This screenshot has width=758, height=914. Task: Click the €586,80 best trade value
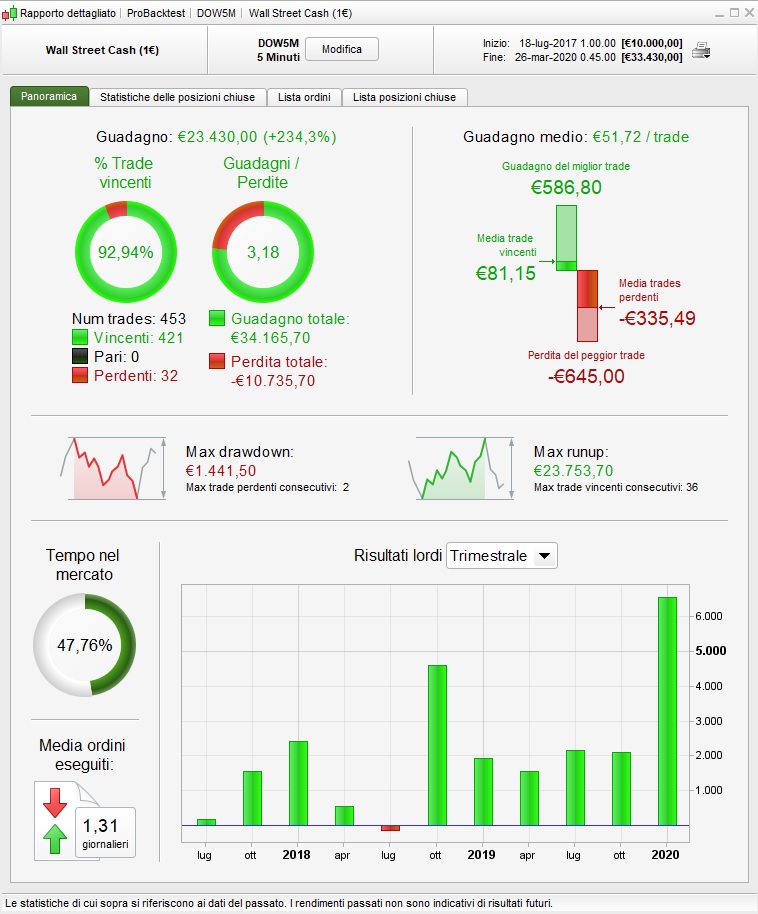click(566, 187)
